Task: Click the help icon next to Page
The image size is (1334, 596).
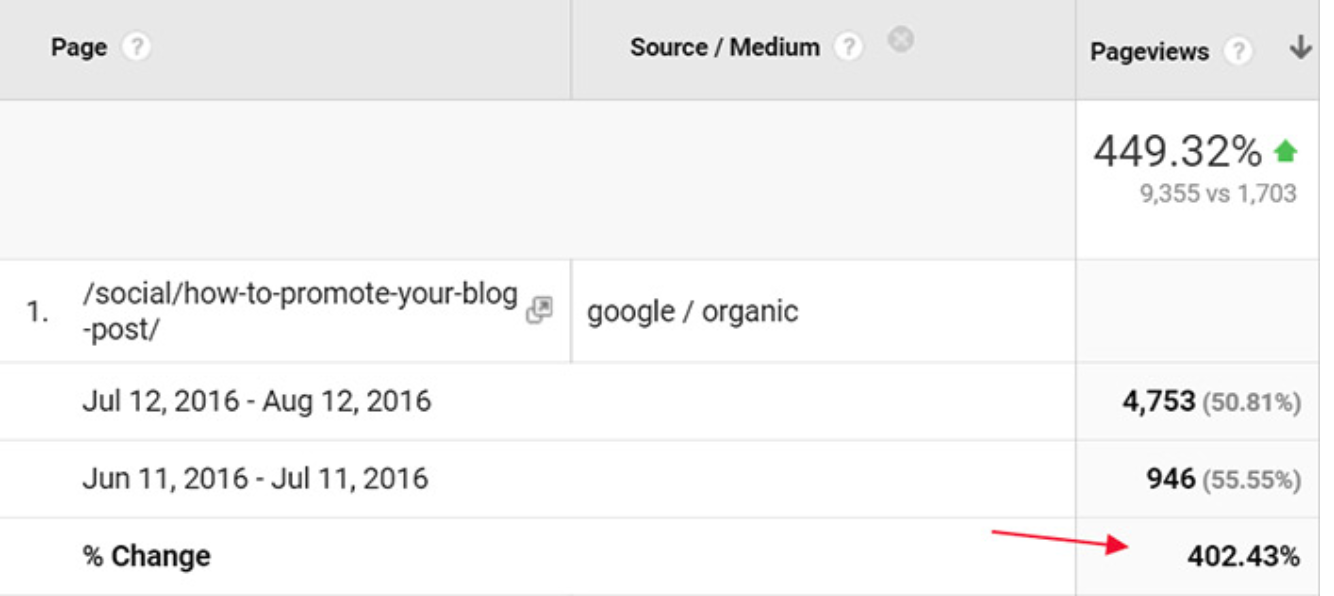Action: pyautogui.click(x=136, y=48)
